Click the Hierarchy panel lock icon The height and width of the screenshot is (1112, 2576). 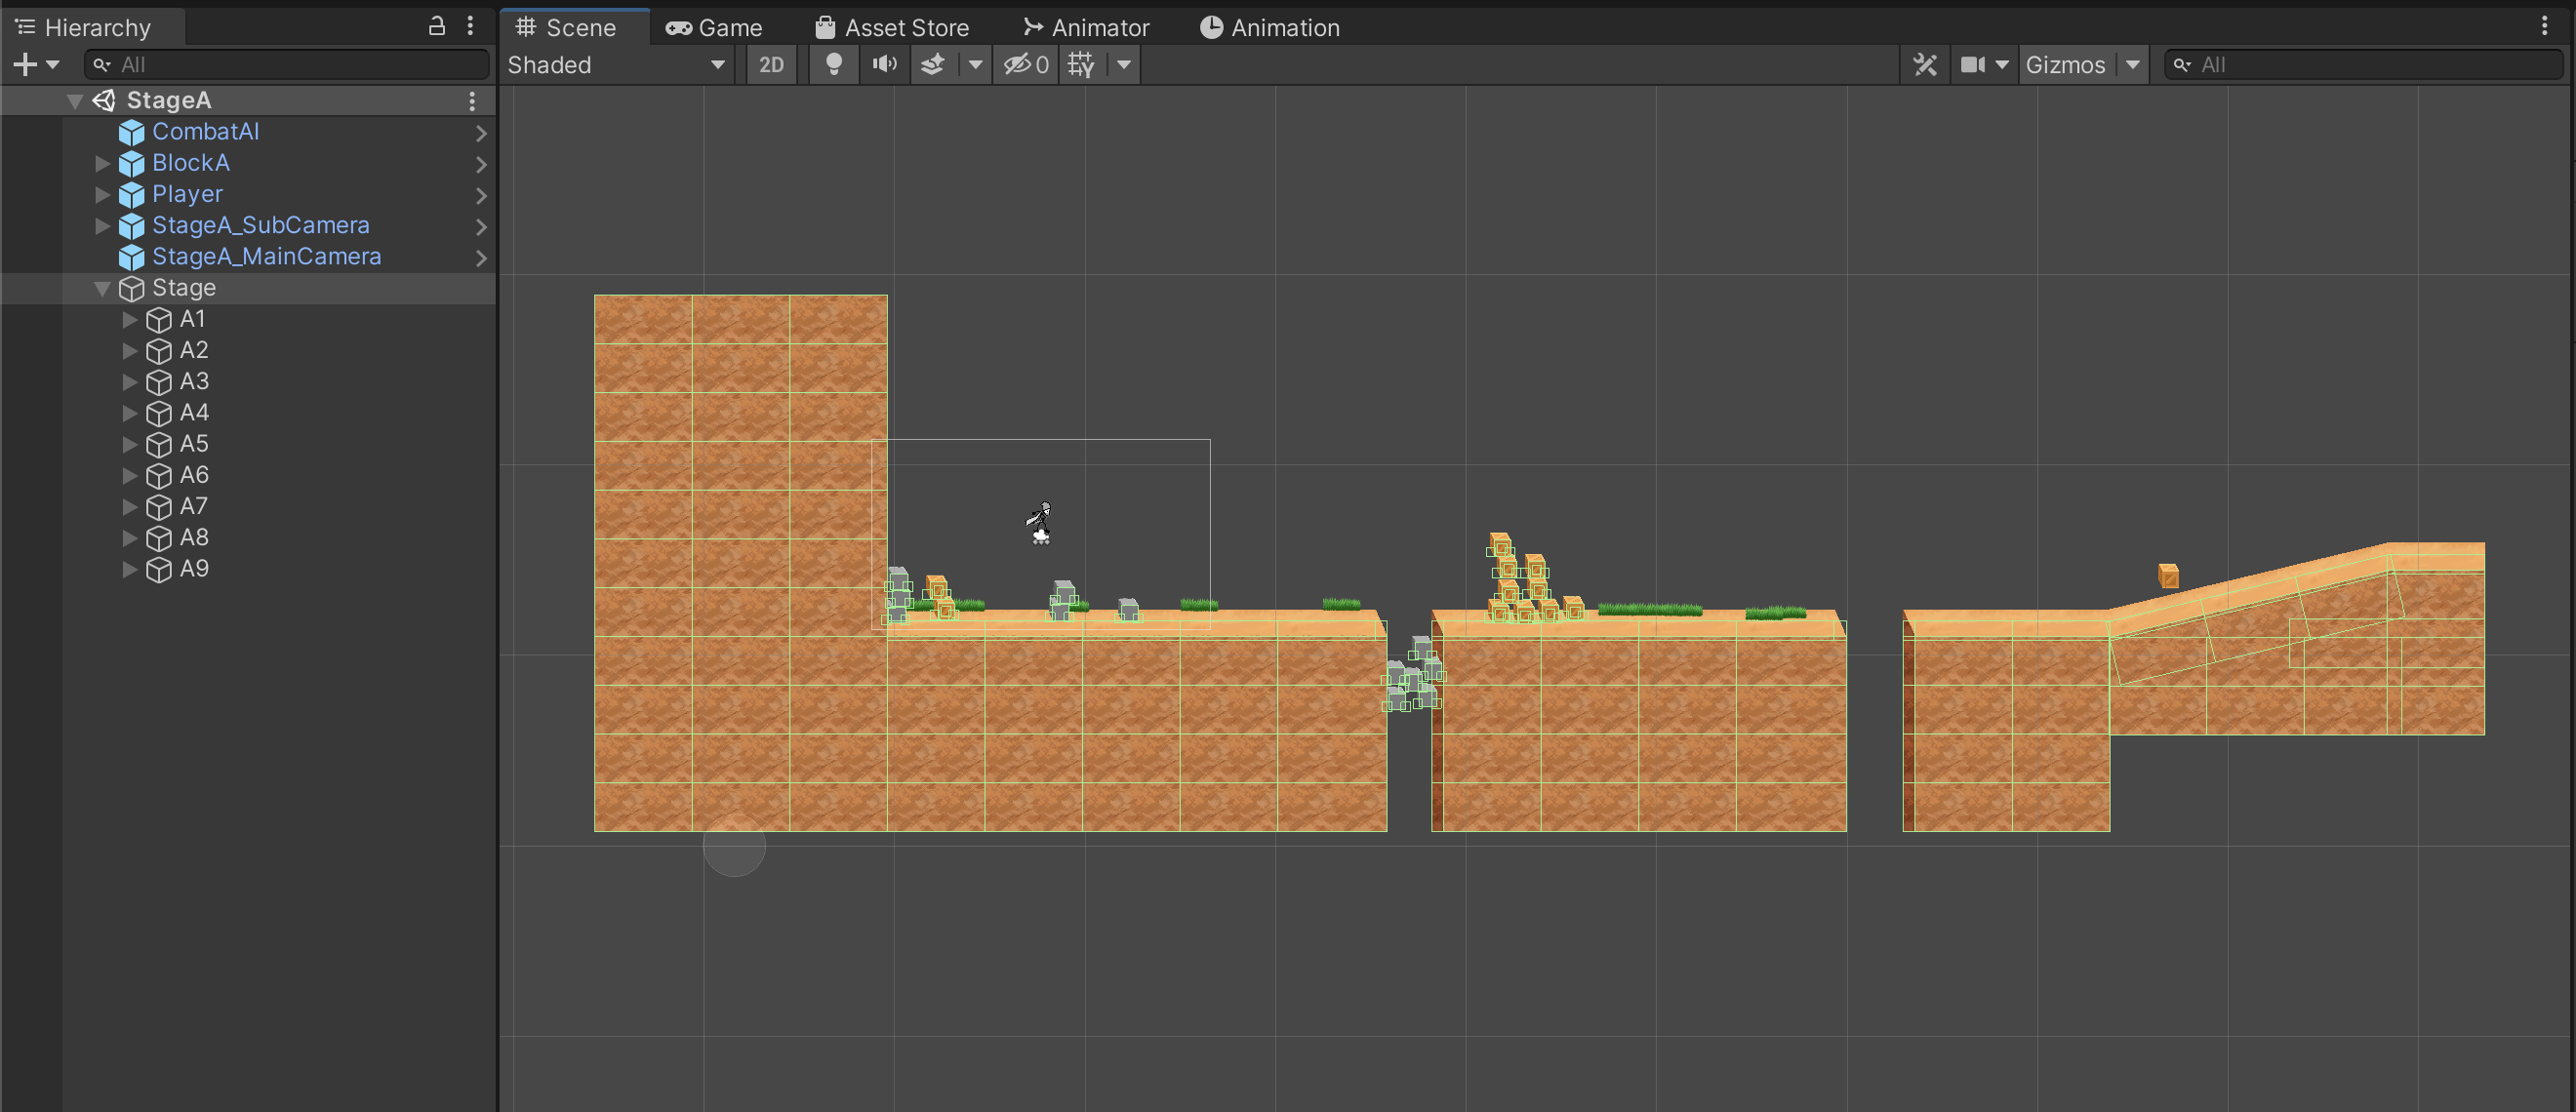[x=437, y=26]
